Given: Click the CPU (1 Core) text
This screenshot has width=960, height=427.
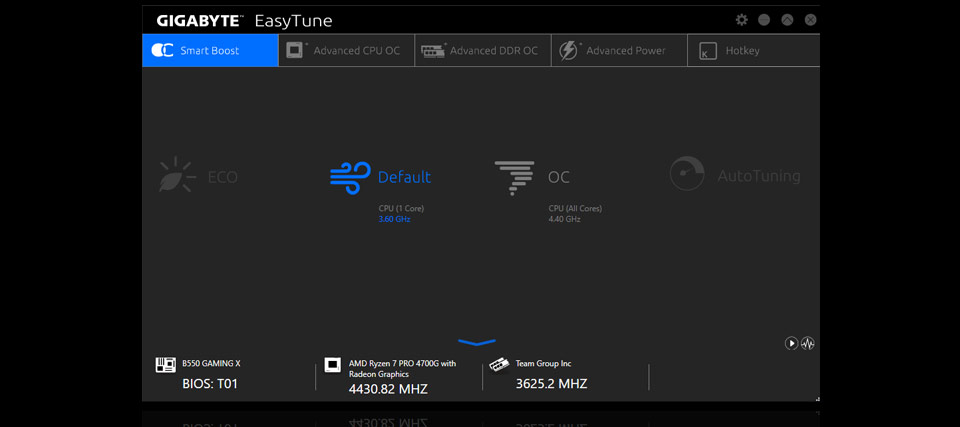Looking at the screenshot, I should coord(401,209).
